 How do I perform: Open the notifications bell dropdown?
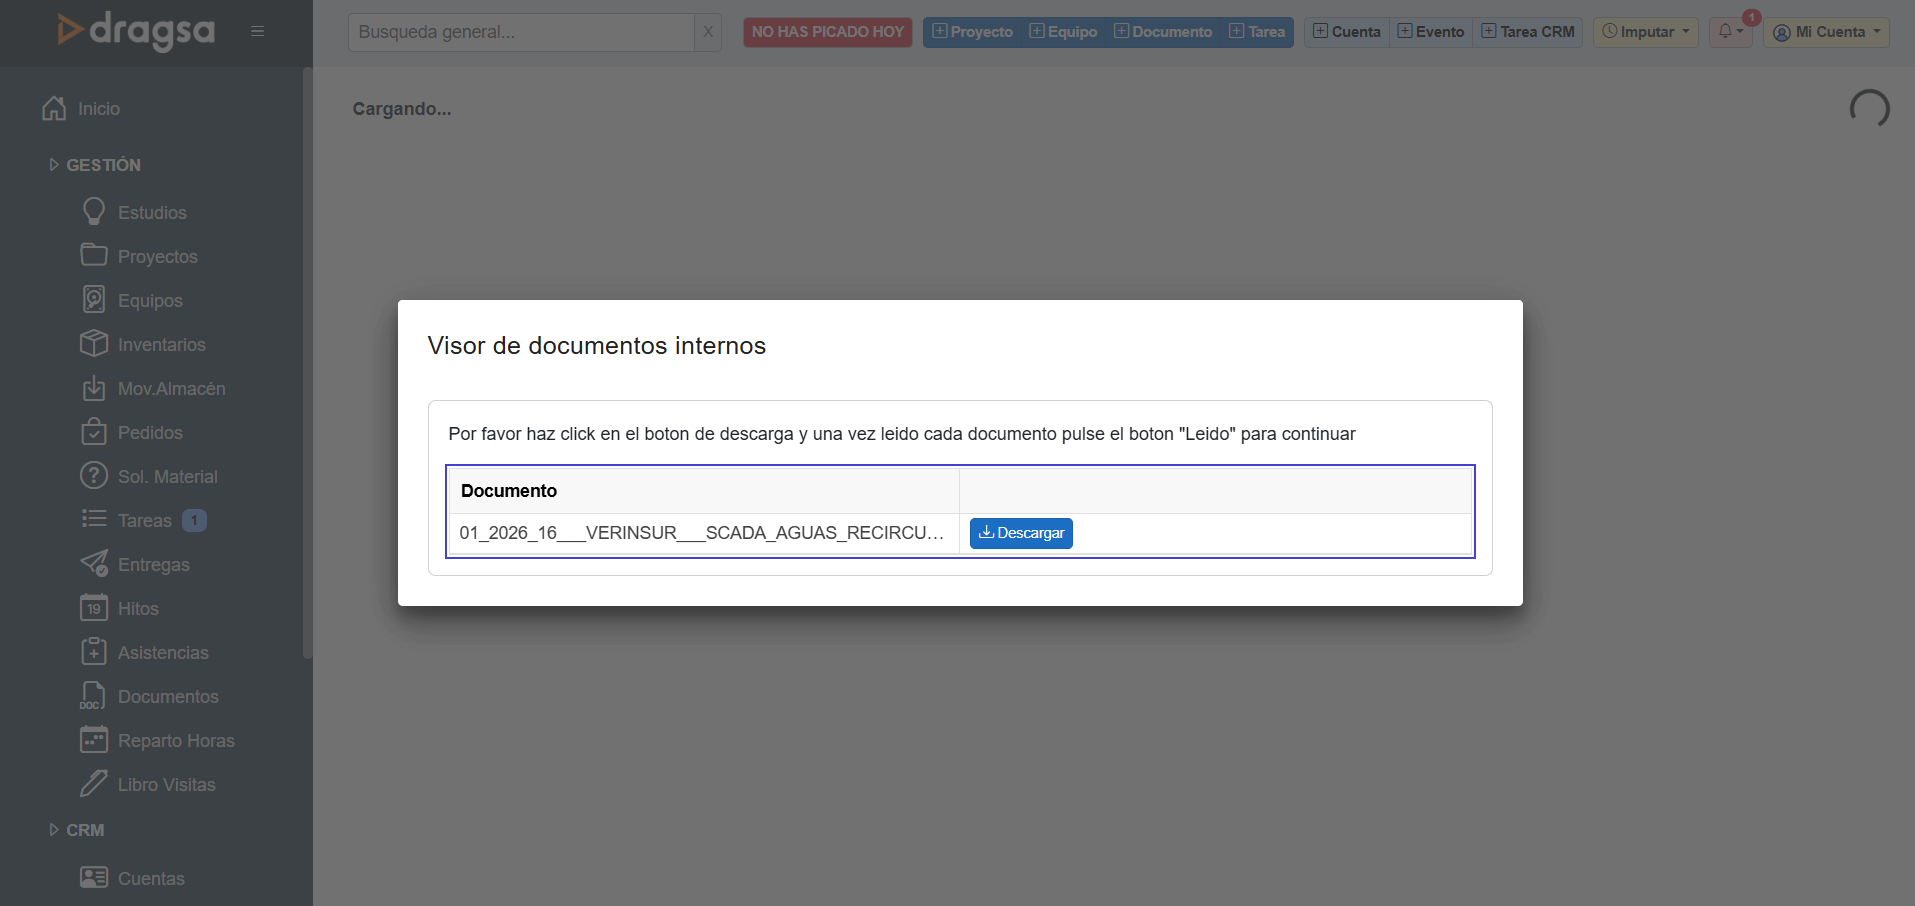coord(1730,32)
